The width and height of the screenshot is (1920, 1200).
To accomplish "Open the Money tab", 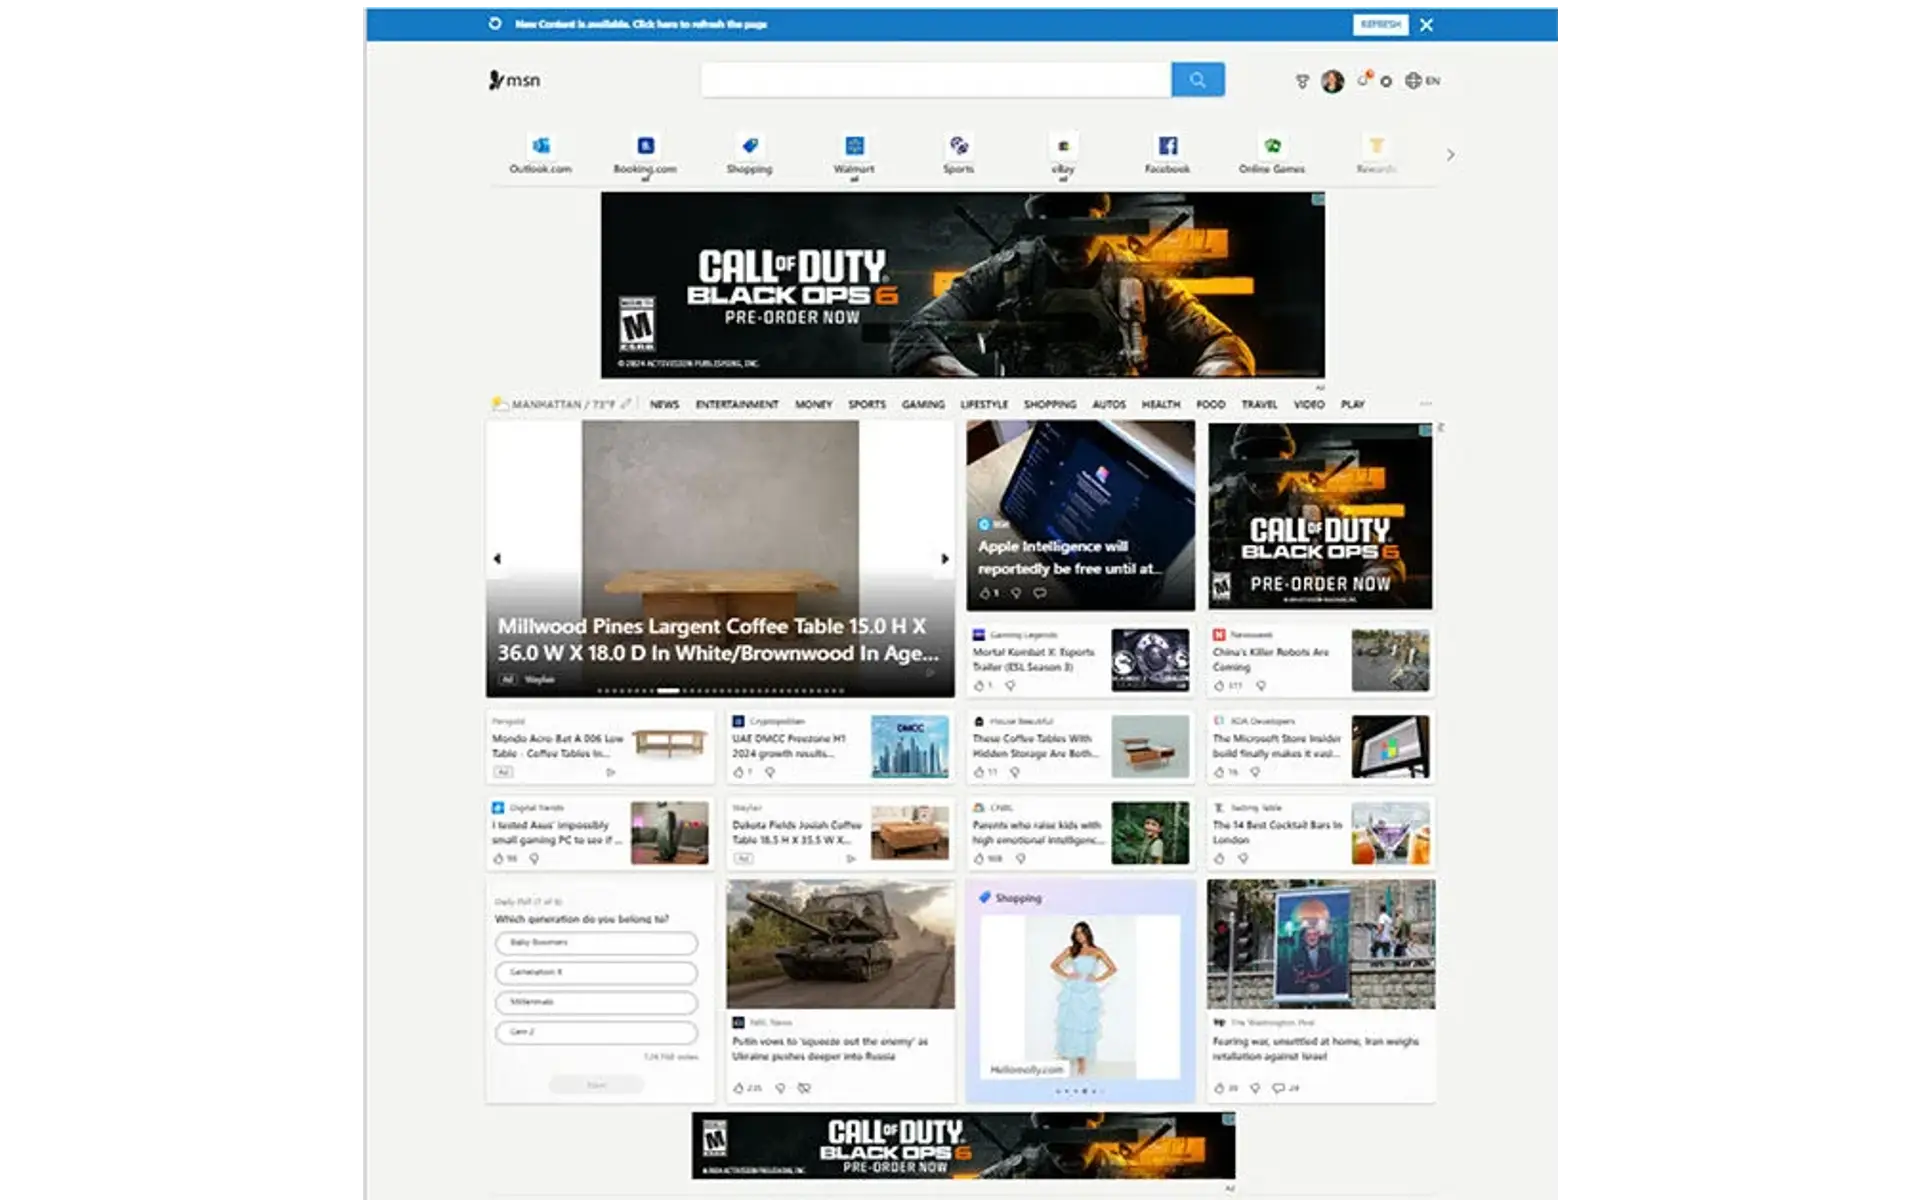I will pos(814,405).
